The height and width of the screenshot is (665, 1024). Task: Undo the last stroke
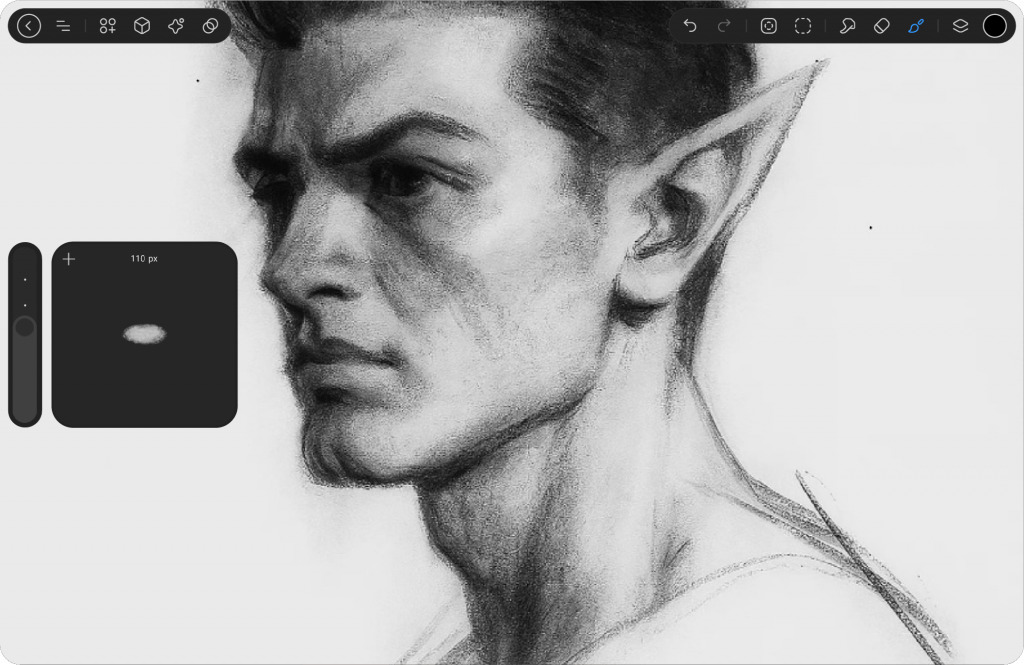(690, 26)
